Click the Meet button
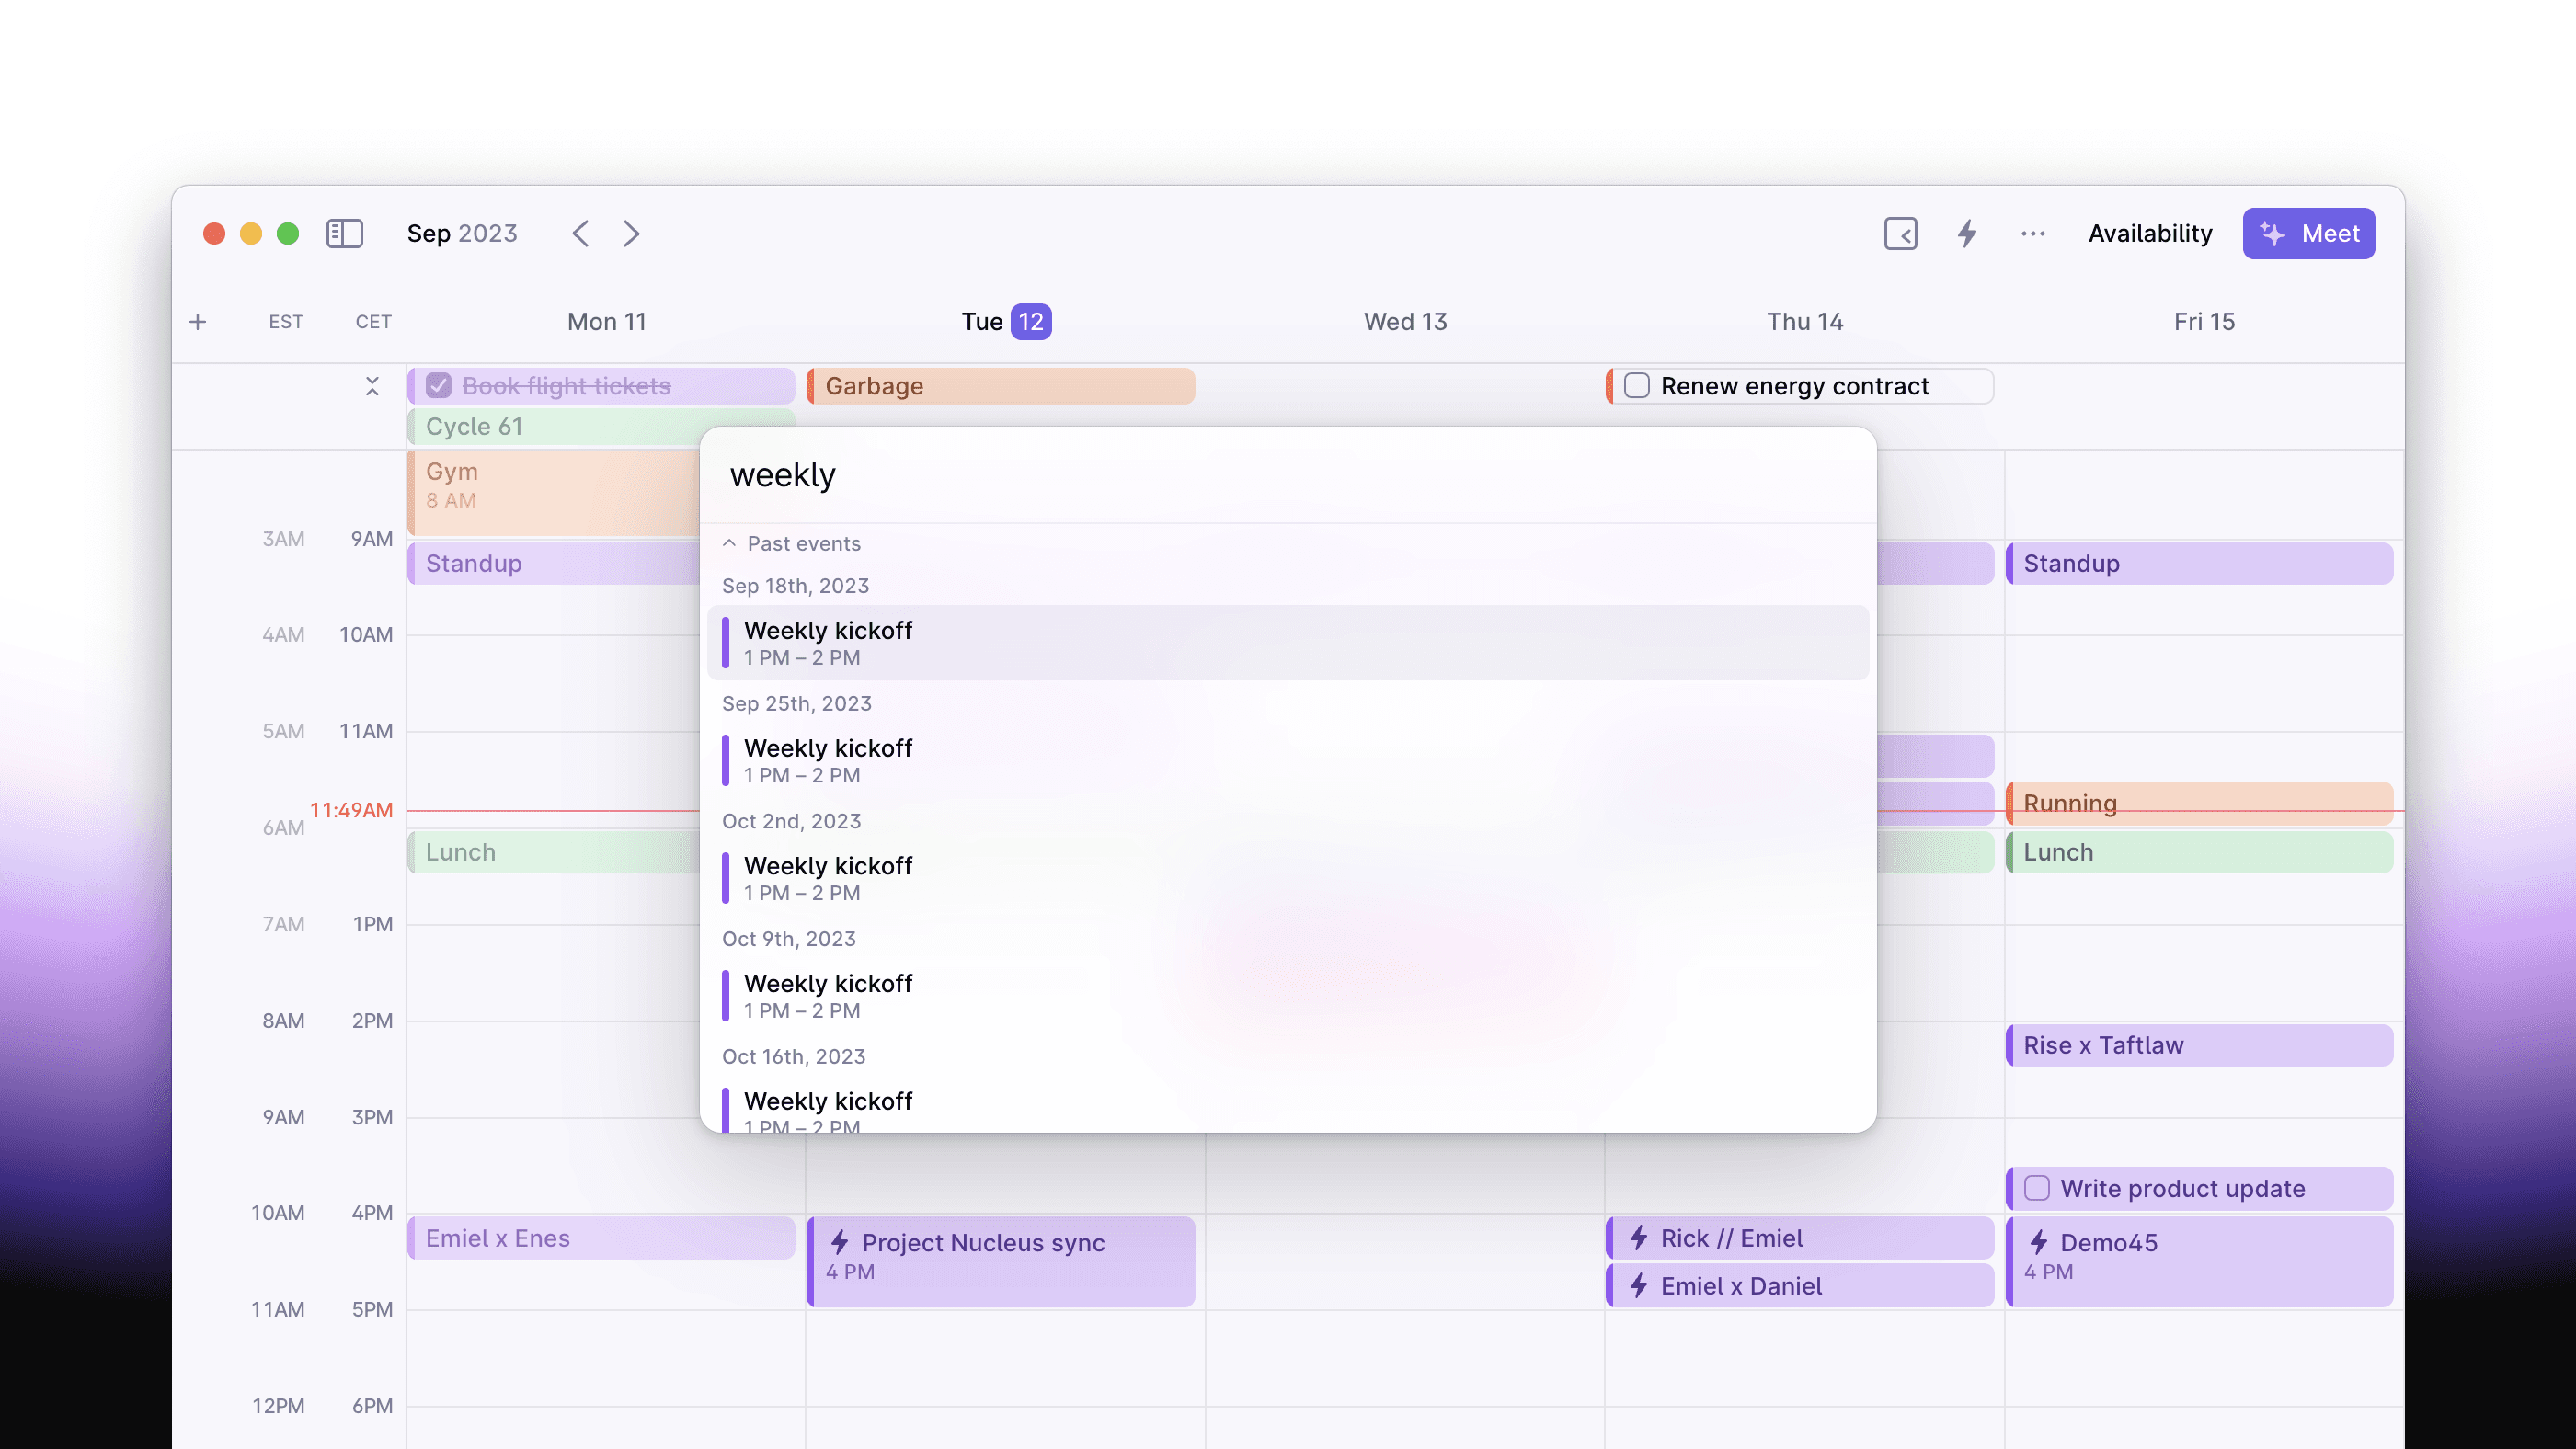Viewport: 2576px width, 1449px height. coord(2307,233)
